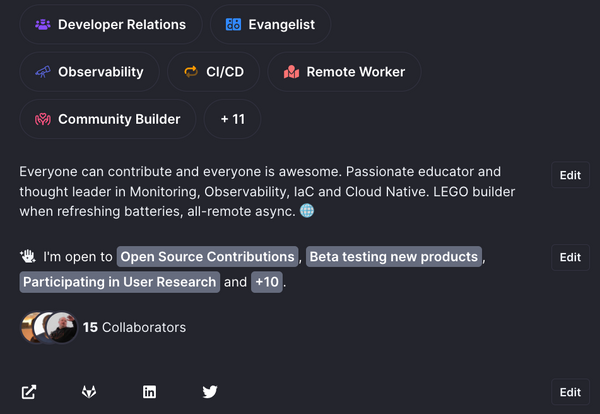The height and width of the screenshot is (414, 600).
Task: Expand the +10 more open-to items
Action: point(267,282)
